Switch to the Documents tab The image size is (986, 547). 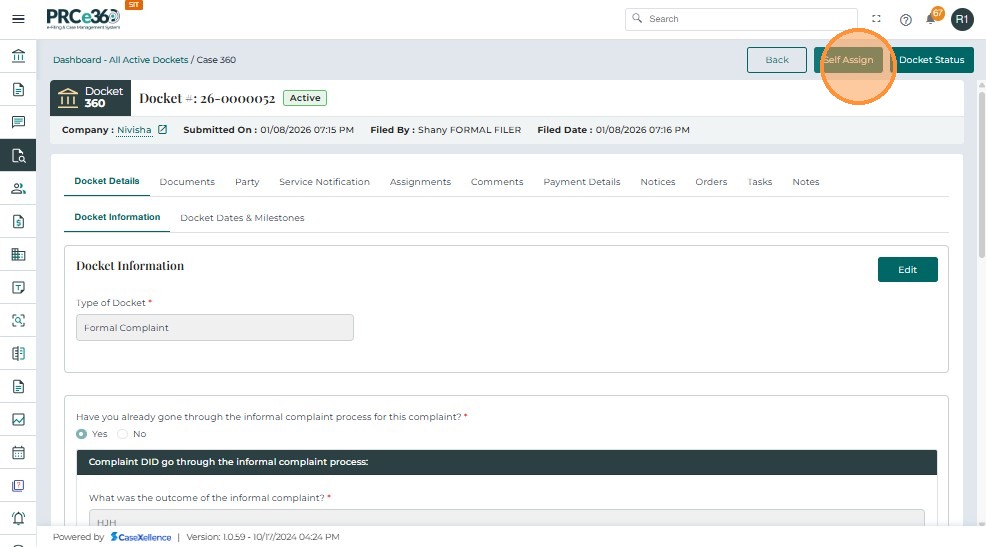(x=187, y=182)
